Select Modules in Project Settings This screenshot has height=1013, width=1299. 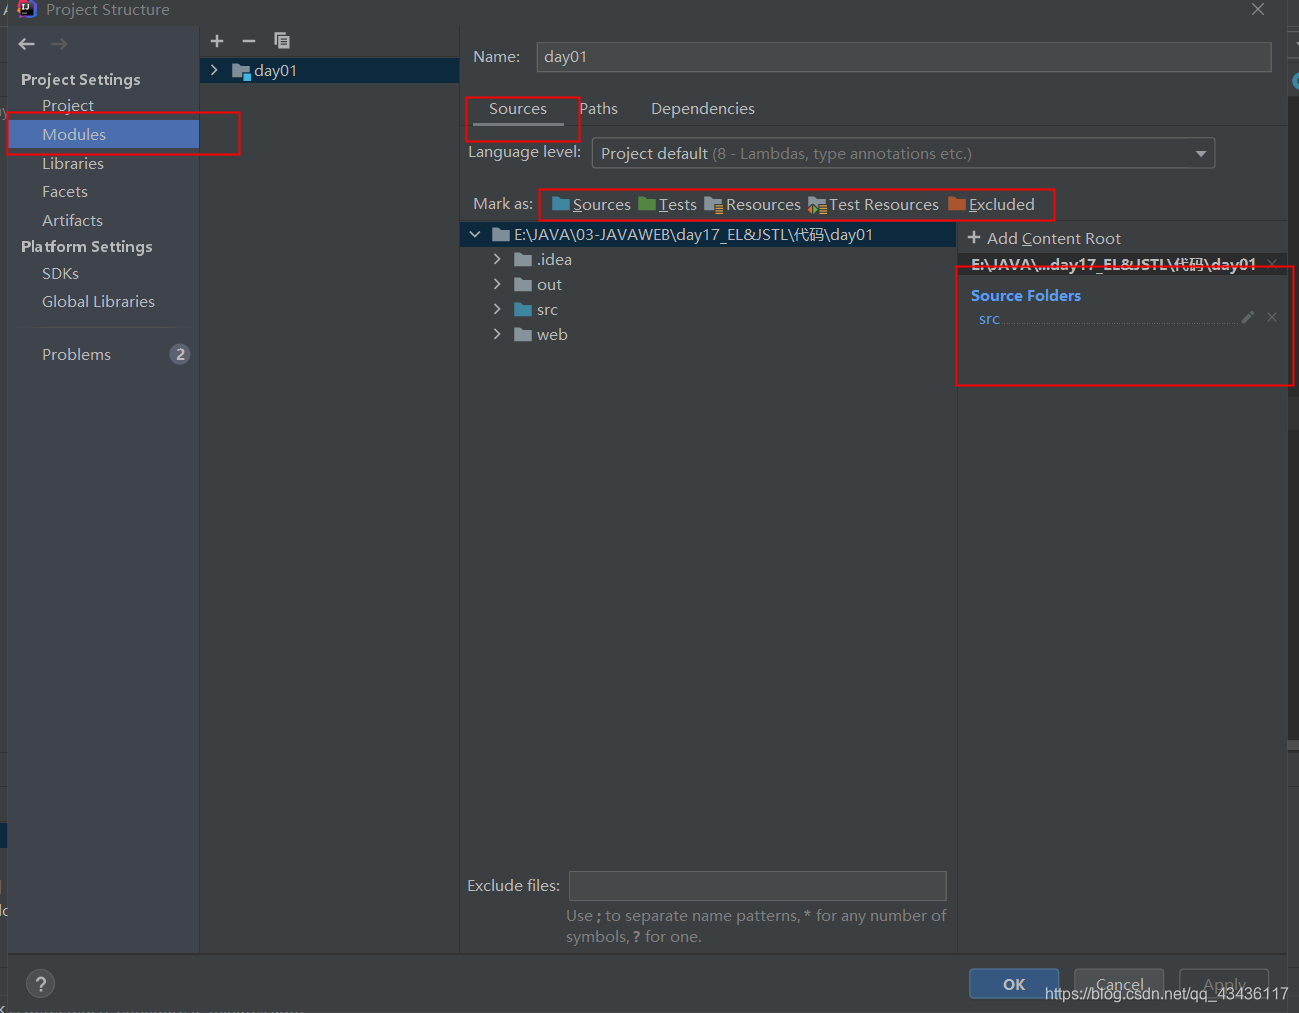tap(104, 134)
